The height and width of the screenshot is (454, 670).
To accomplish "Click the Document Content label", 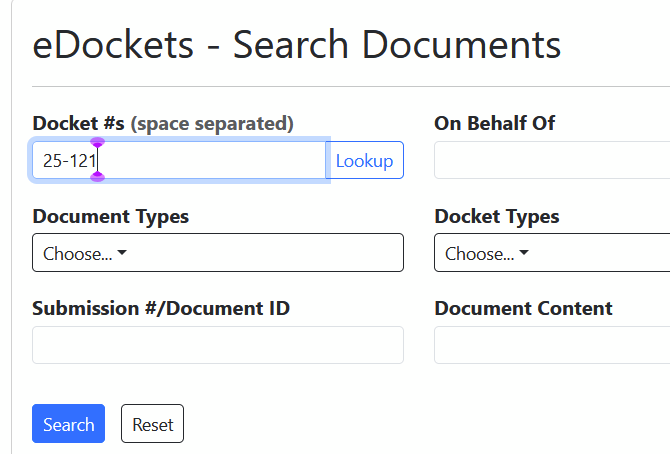I will tap(523, 308).
